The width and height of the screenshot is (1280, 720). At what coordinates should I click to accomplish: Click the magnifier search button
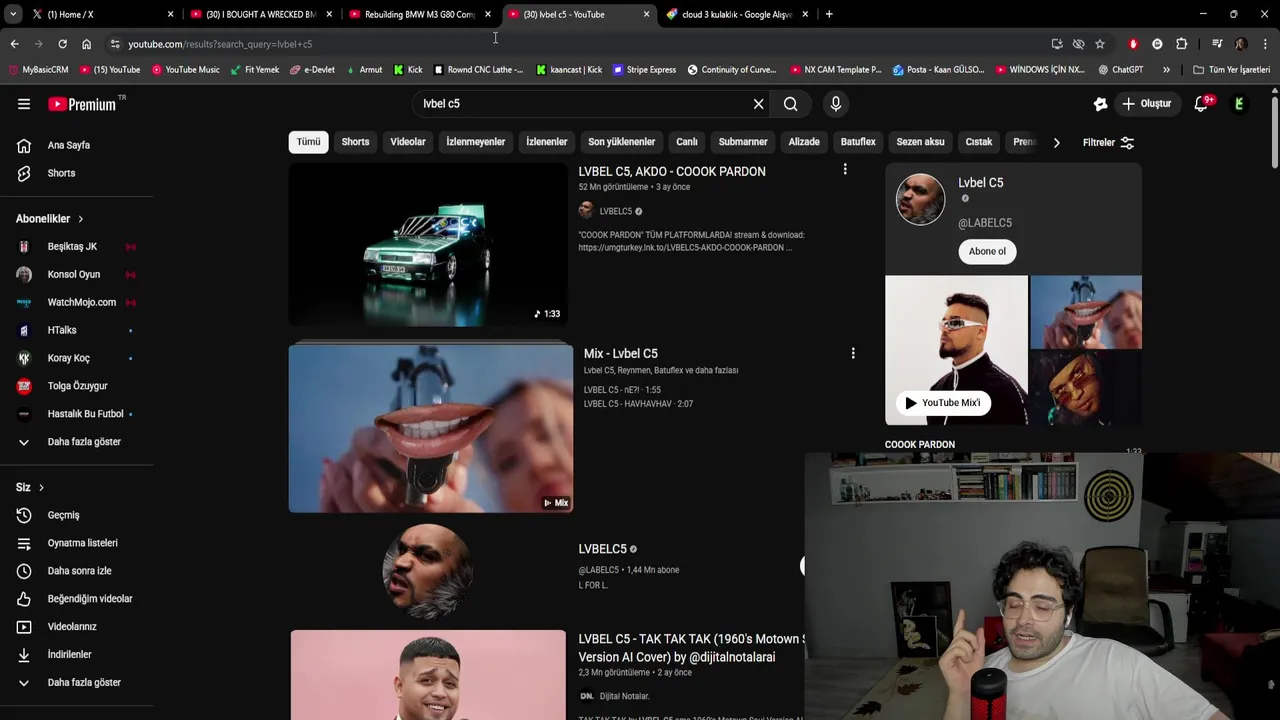pos(790,104)
